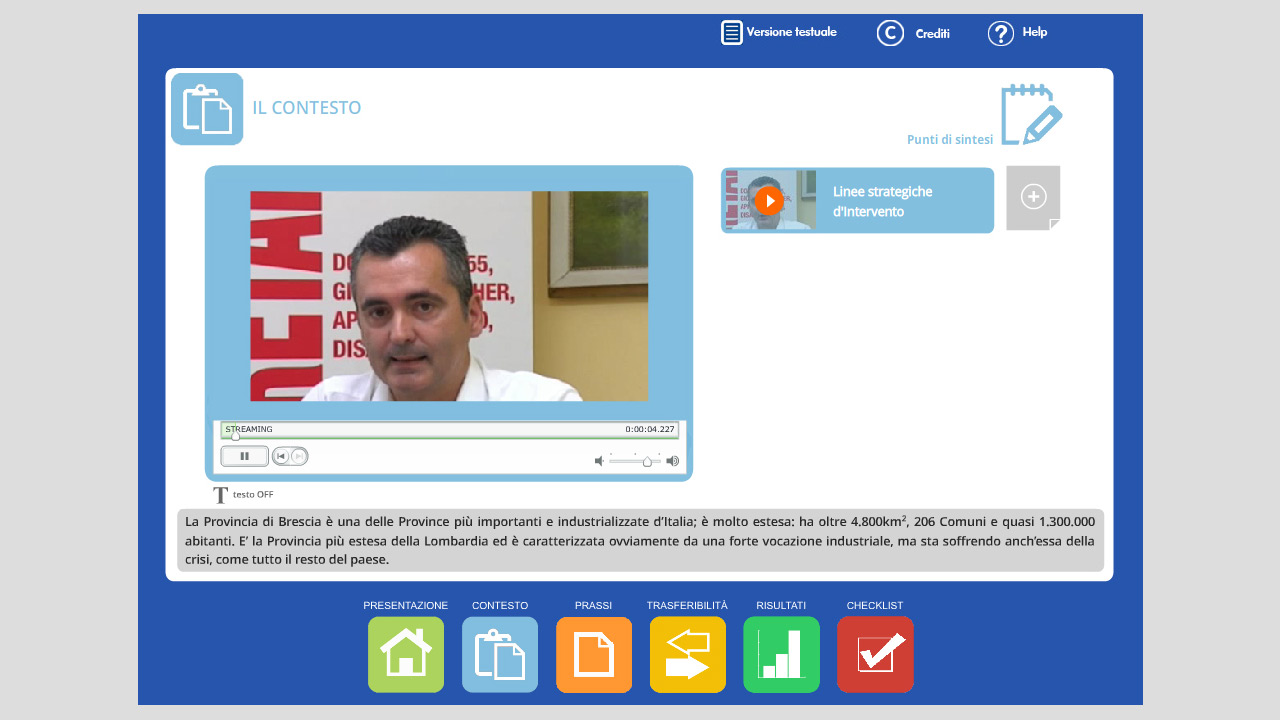Open the Trasferibilità arrows icon
1280x720 pixels.
click(x=687, y=654)
